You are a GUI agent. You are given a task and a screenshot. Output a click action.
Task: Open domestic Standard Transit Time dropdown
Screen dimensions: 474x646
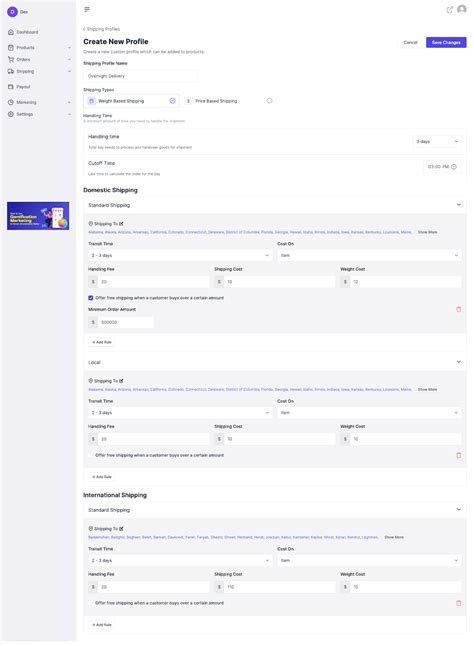tap(180, 255)
